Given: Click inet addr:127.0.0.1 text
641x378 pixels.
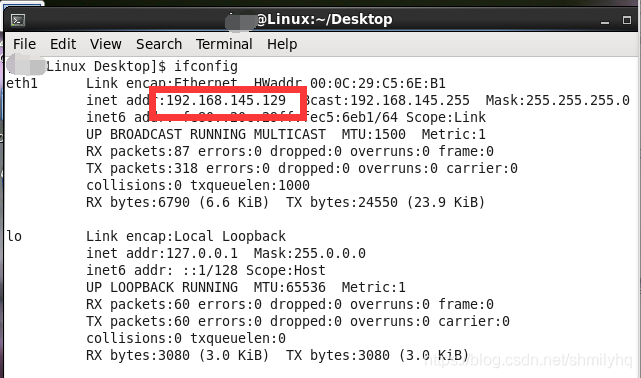Looking at the screenshot, I should click(162, 253).
